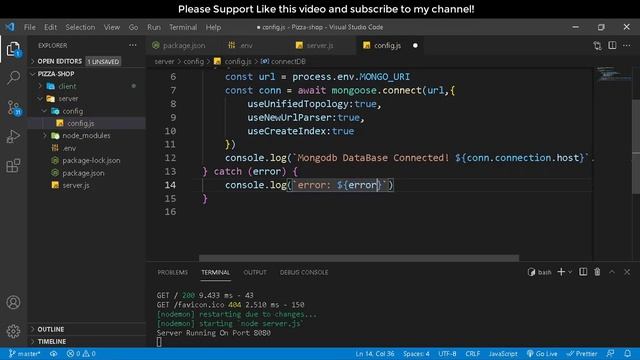Open notifications bell icon

click(x=628, y=354)
